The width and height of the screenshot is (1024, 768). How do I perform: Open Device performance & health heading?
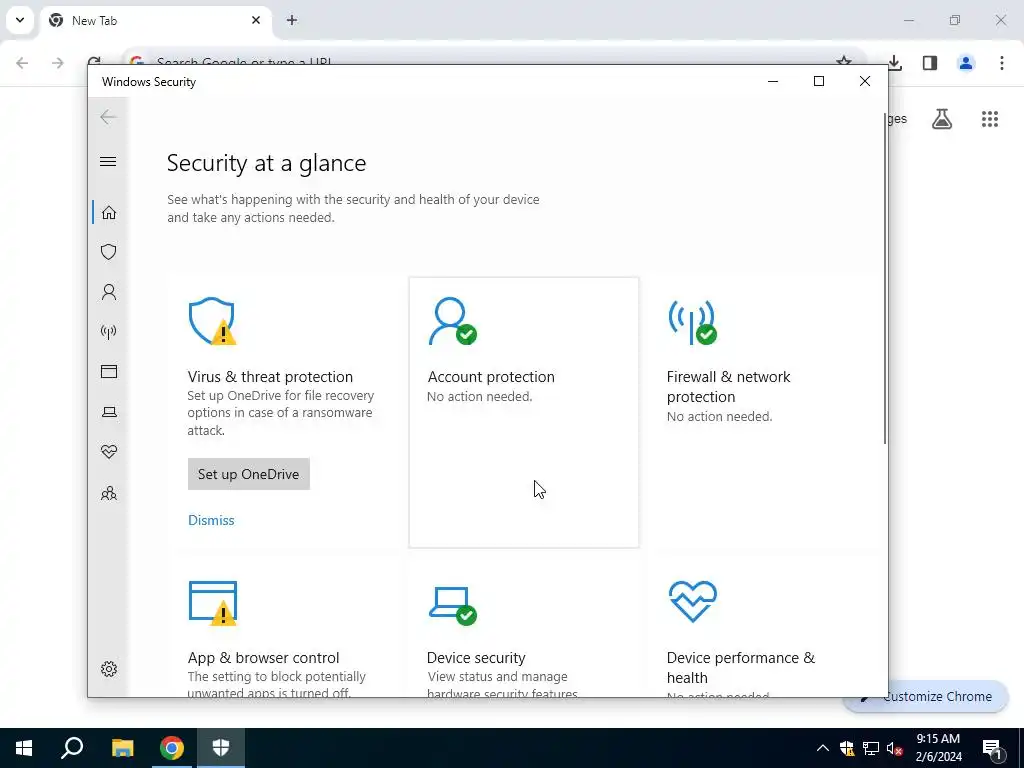[741, 667]
